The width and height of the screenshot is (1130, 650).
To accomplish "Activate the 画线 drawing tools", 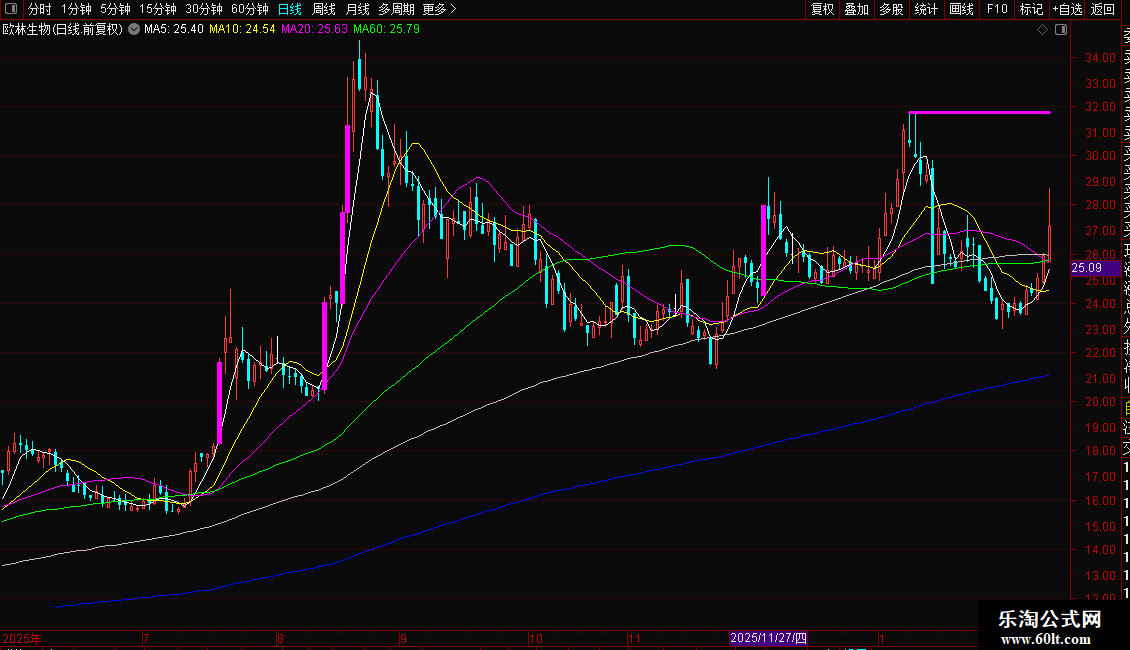I will pos(961,9).
